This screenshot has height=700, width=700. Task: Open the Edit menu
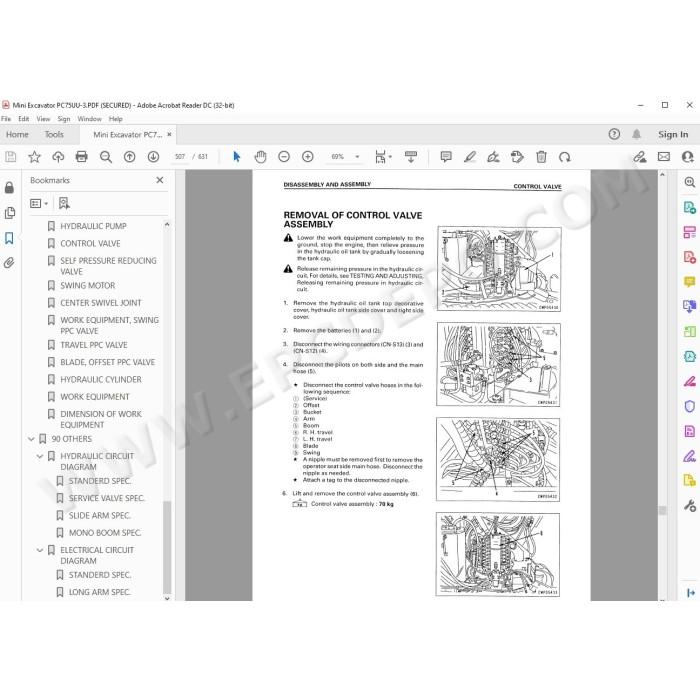click(24, 119)
